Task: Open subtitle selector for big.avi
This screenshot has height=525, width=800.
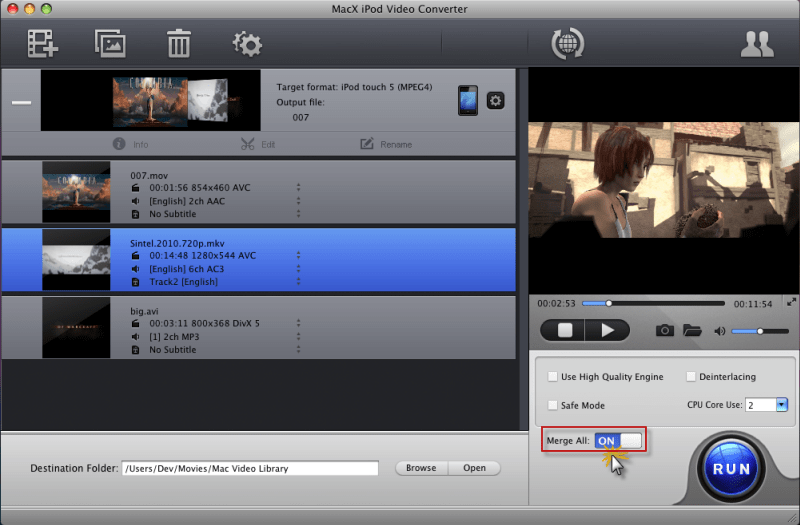Action: [x=298, y=349]
